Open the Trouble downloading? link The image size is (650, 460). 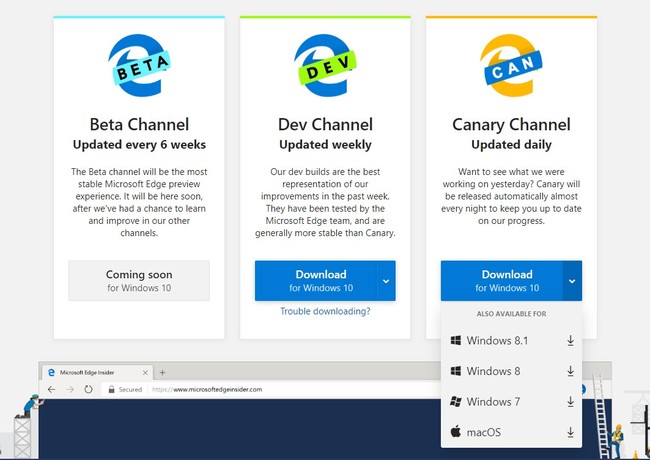(325, 311)
